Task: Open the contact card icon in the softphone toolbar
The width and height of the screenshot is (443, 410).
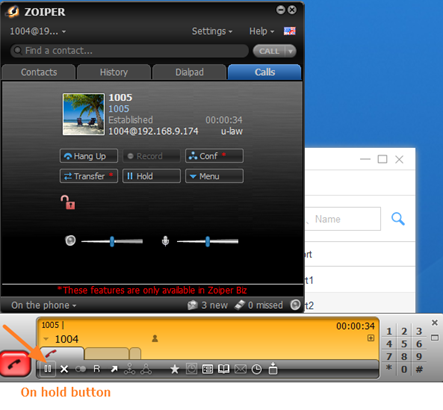Action: tap(207, 369)
